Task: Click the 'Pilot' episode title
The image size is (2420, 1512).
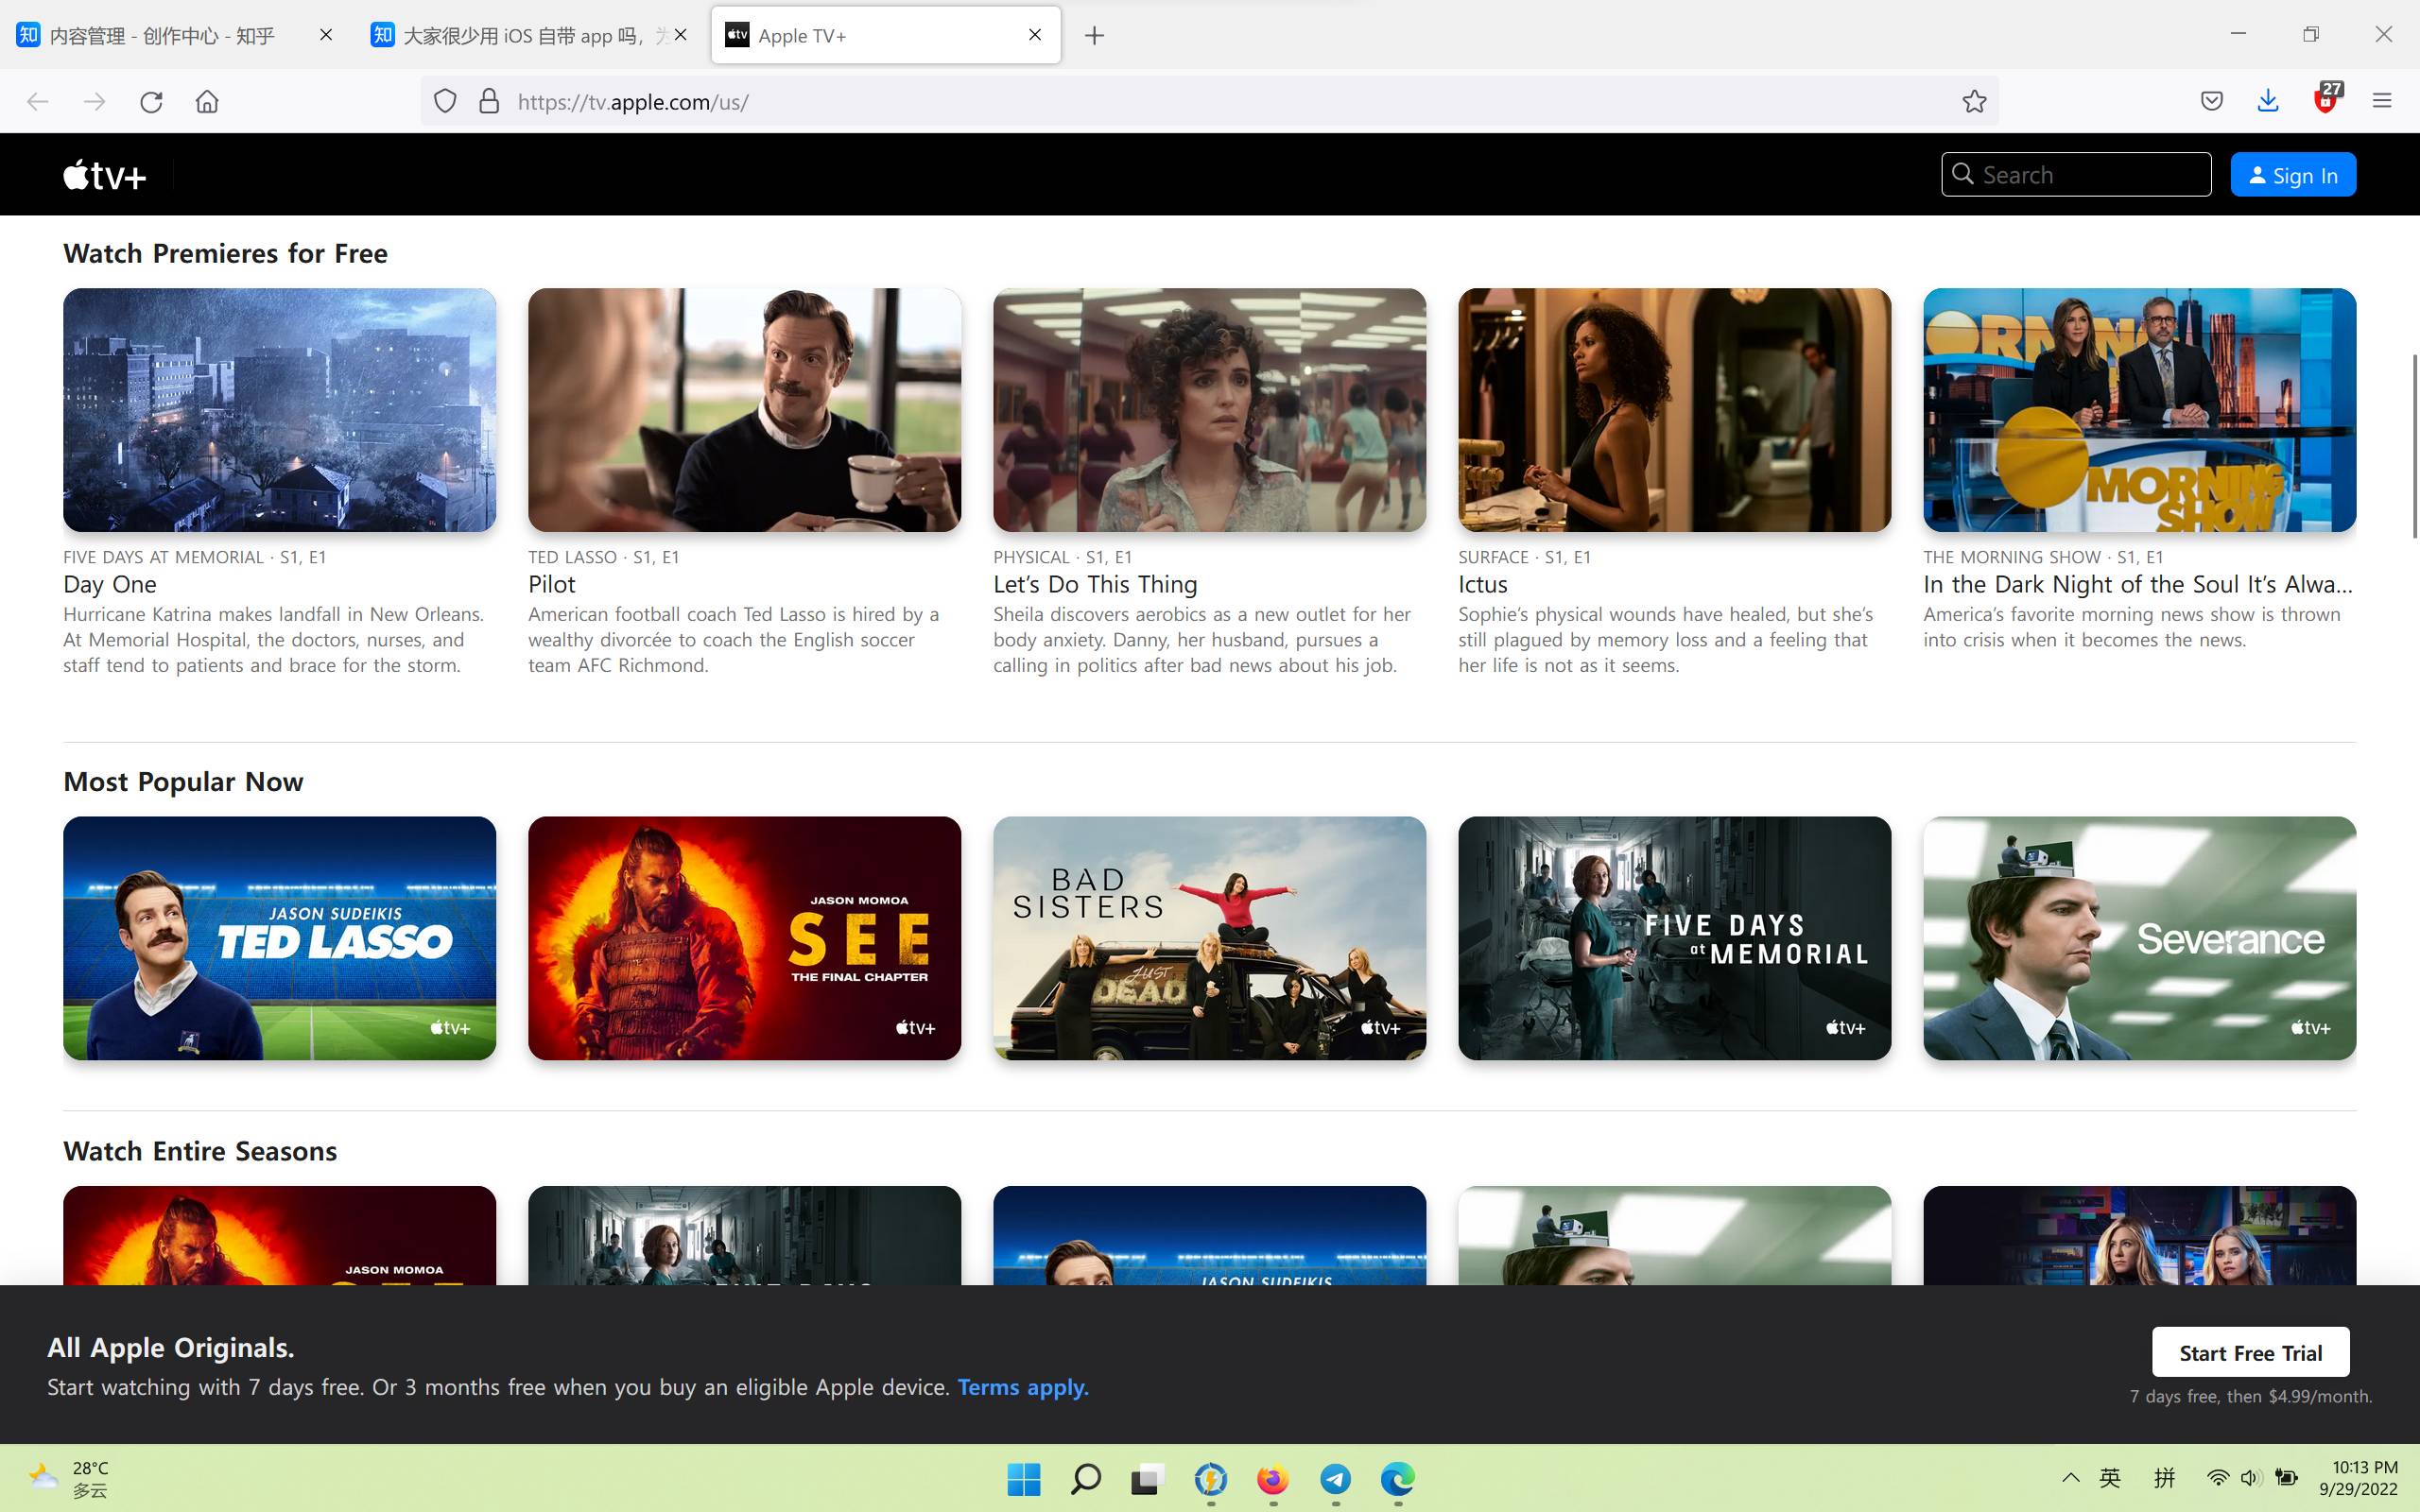Action: click(552, 584)
